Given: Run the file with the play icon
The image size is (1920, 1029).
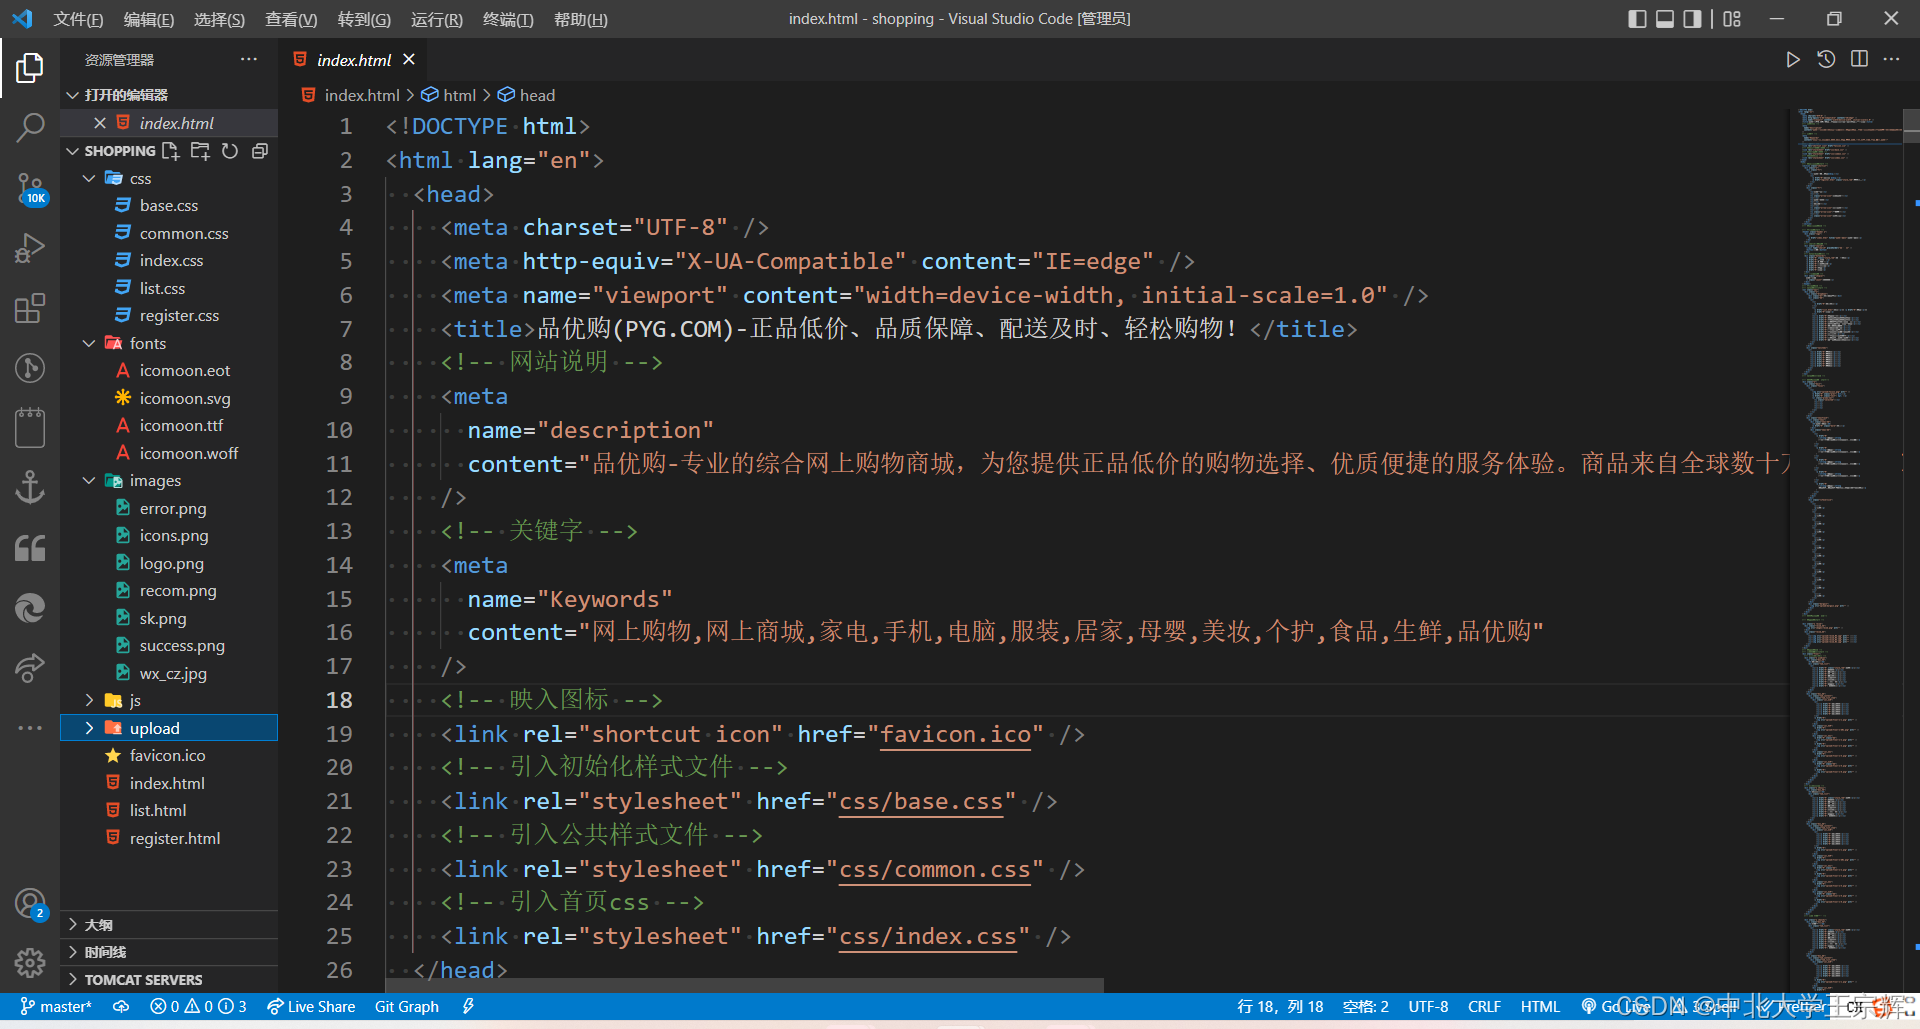Looking at the screenshot, I should pyautogui.click(x=1793, y=60).
